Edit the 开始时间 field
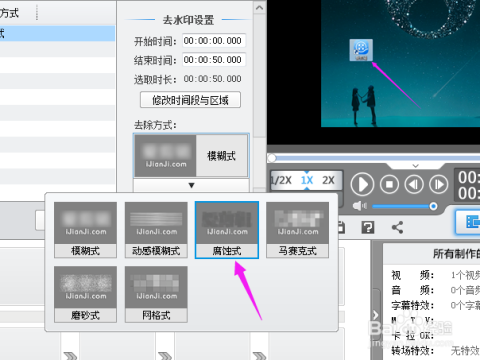The image size is (480, 360). click(x=214, y=41)
